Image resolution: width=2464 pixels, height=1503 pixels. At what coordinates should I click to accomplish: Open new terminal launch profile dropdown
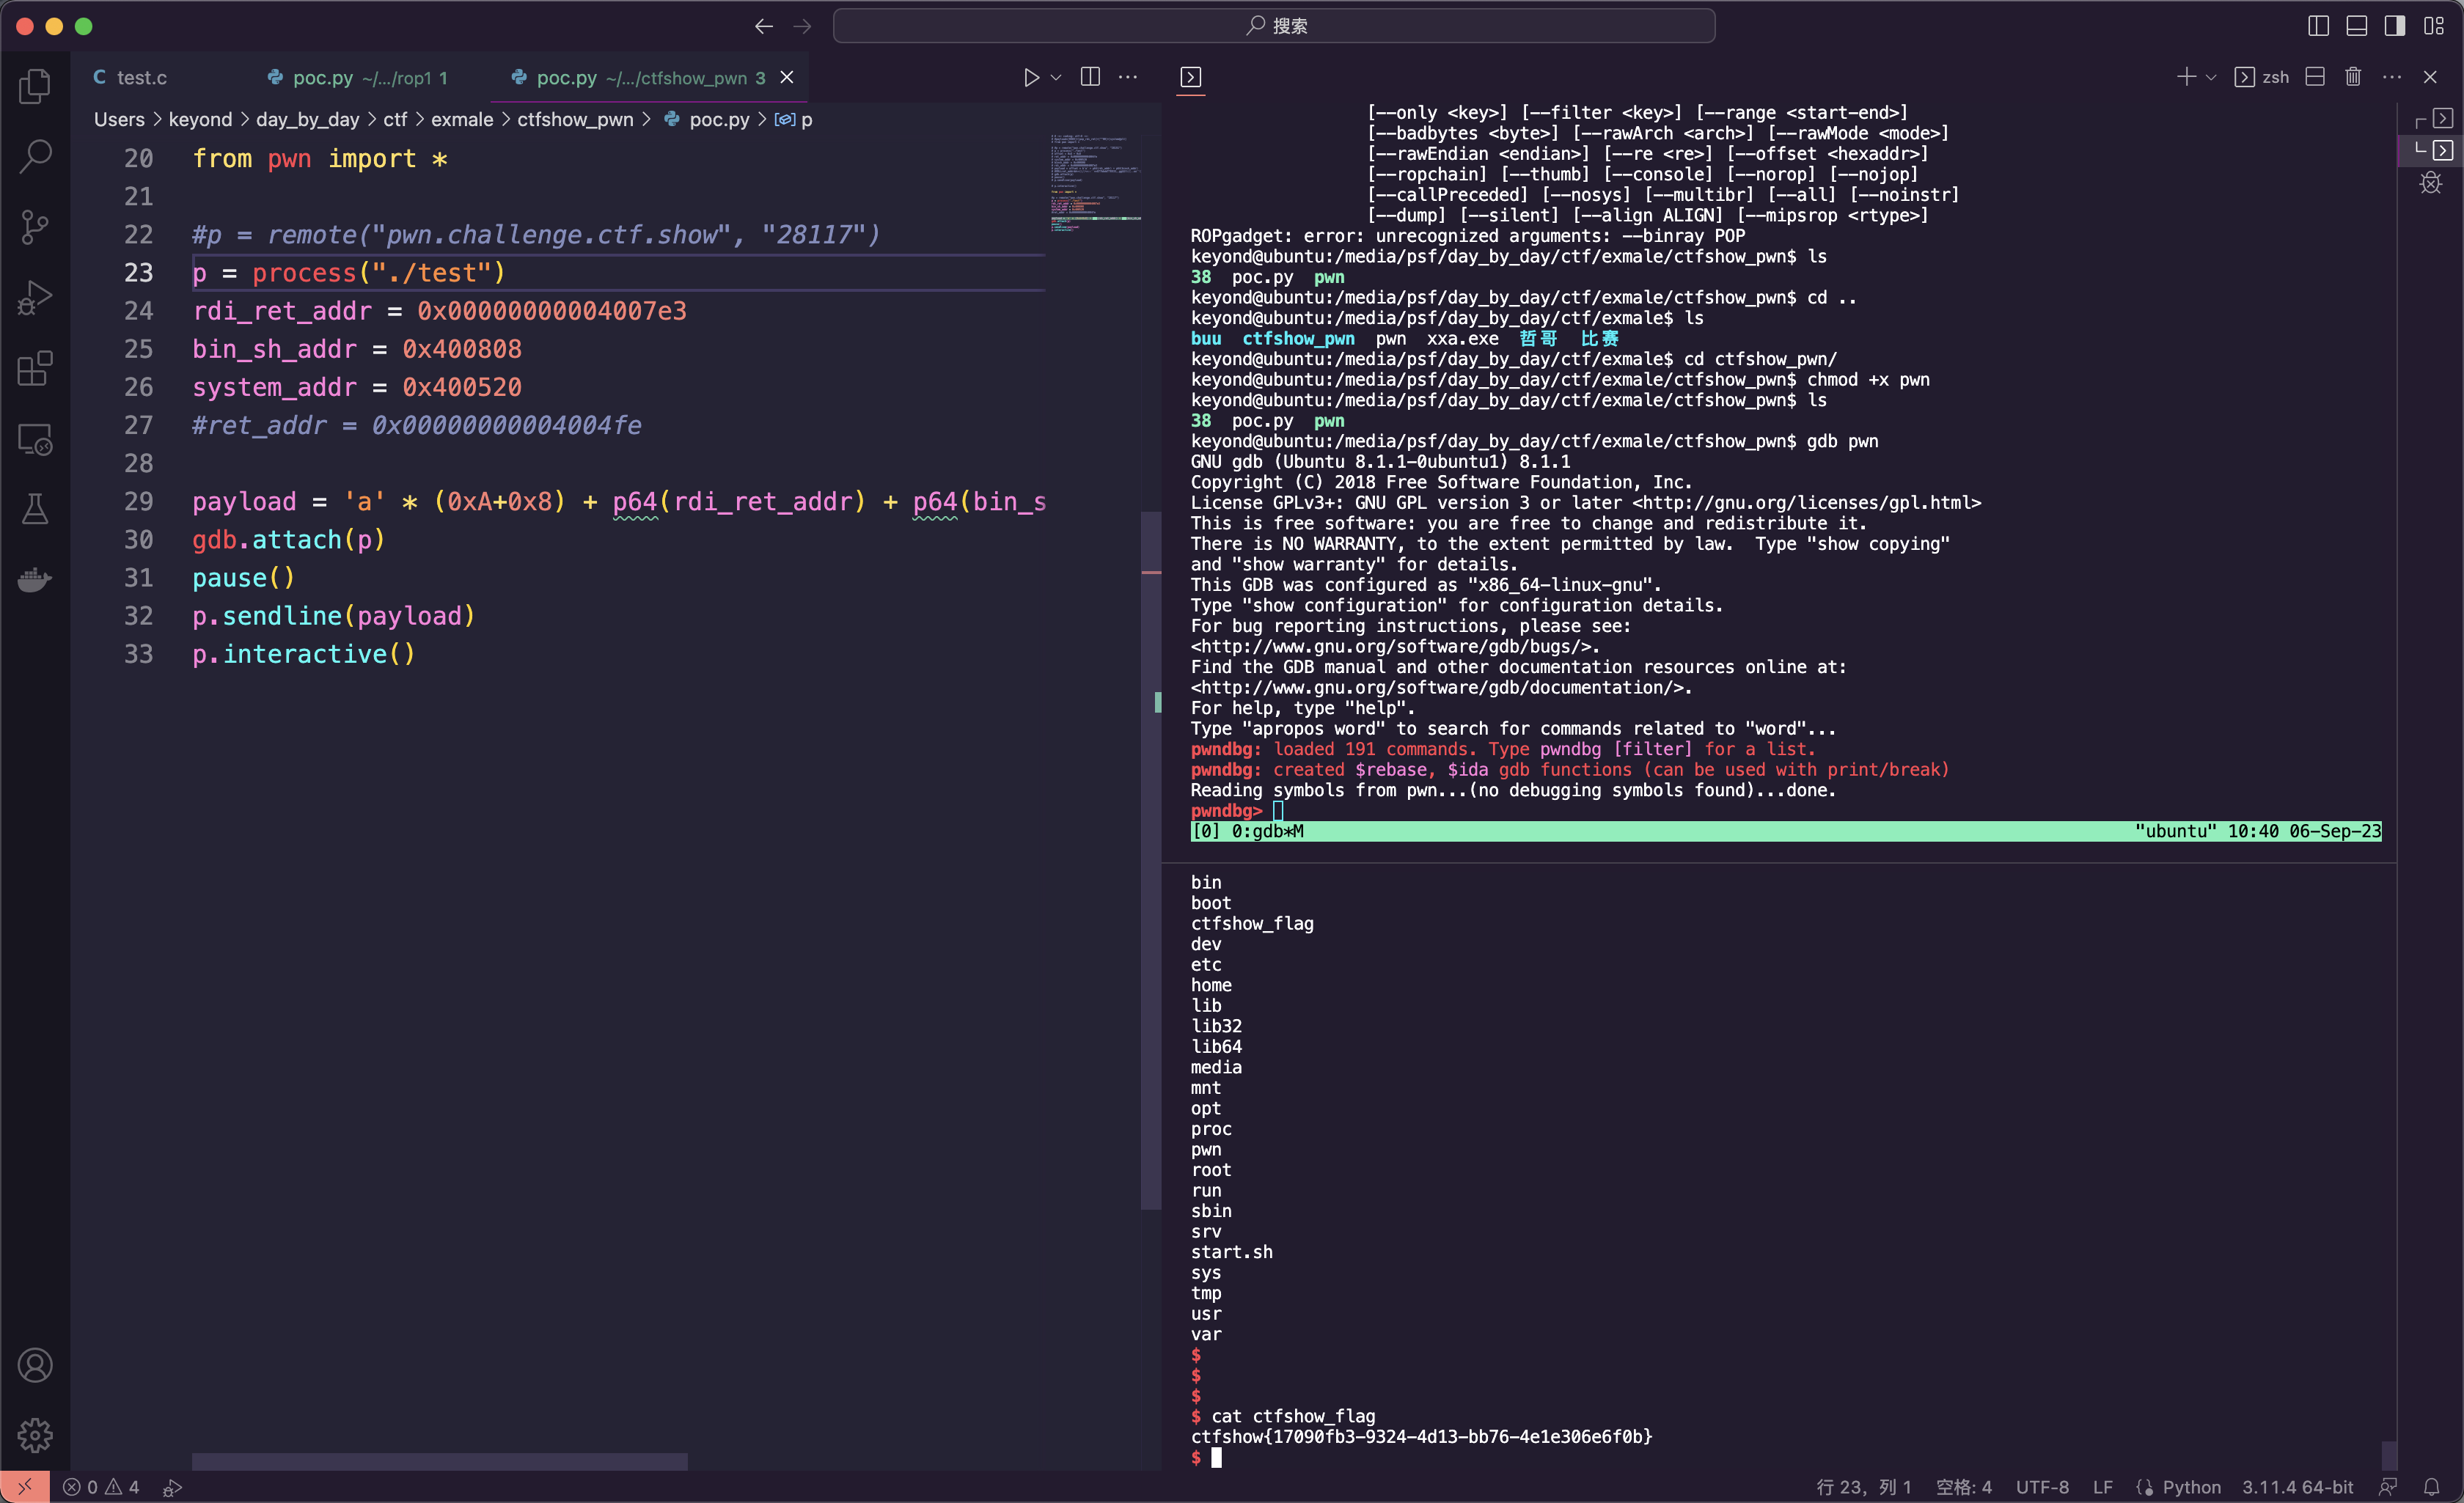coord(2211,77)
